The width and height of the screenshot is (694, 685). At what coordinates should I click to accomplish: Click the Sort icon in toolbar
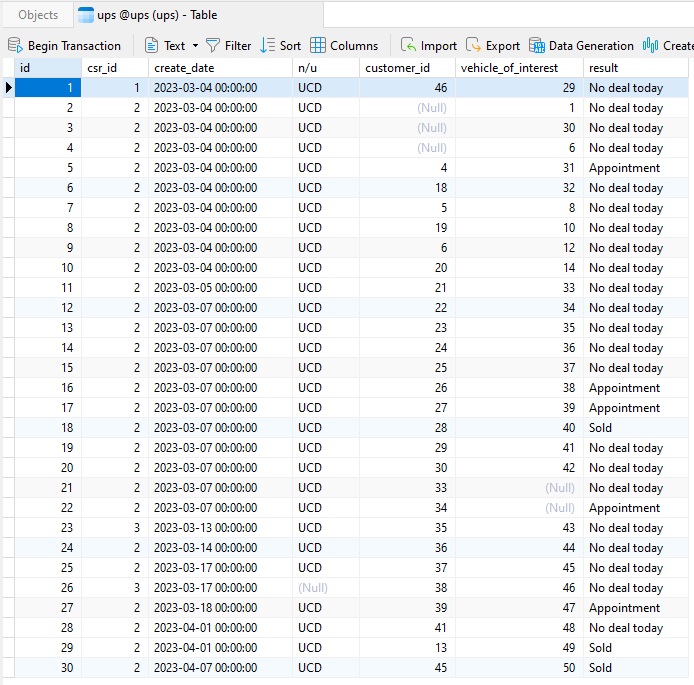pyautogui.click(x=268, y=45)
